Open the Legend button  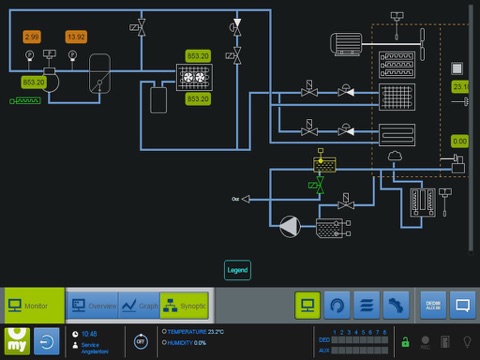237,270
